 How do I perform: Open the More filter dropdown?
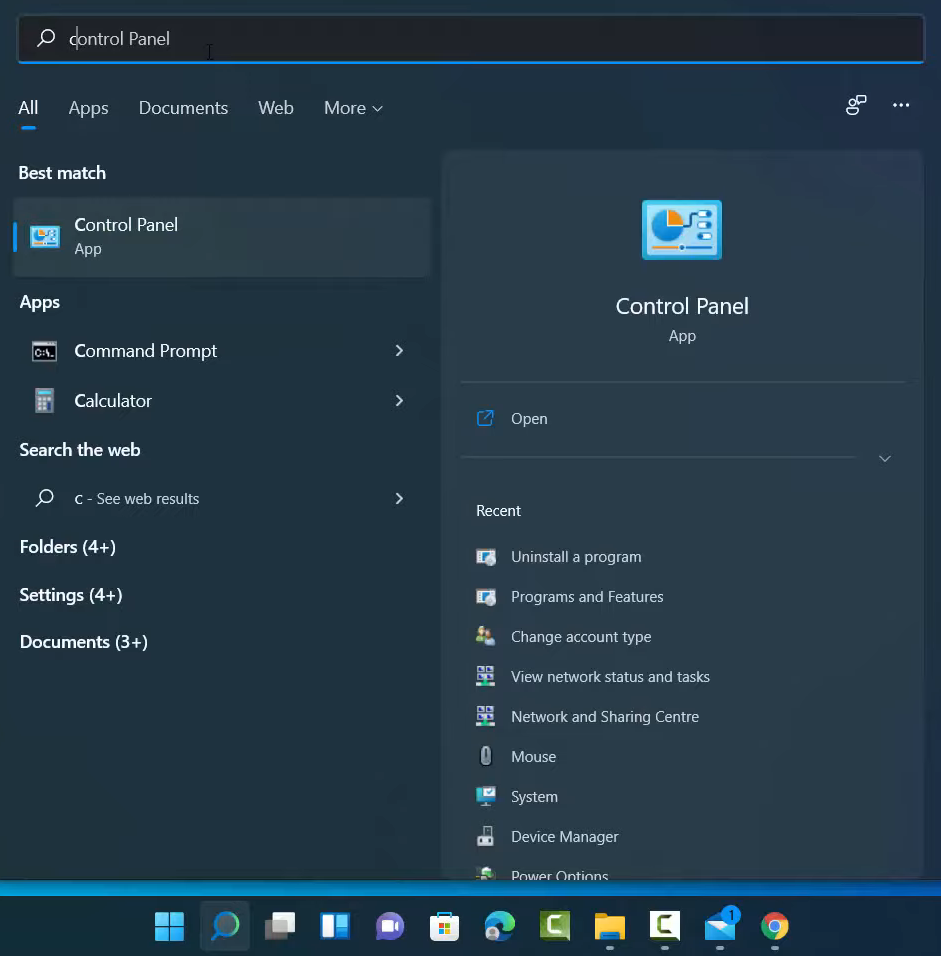353,108
